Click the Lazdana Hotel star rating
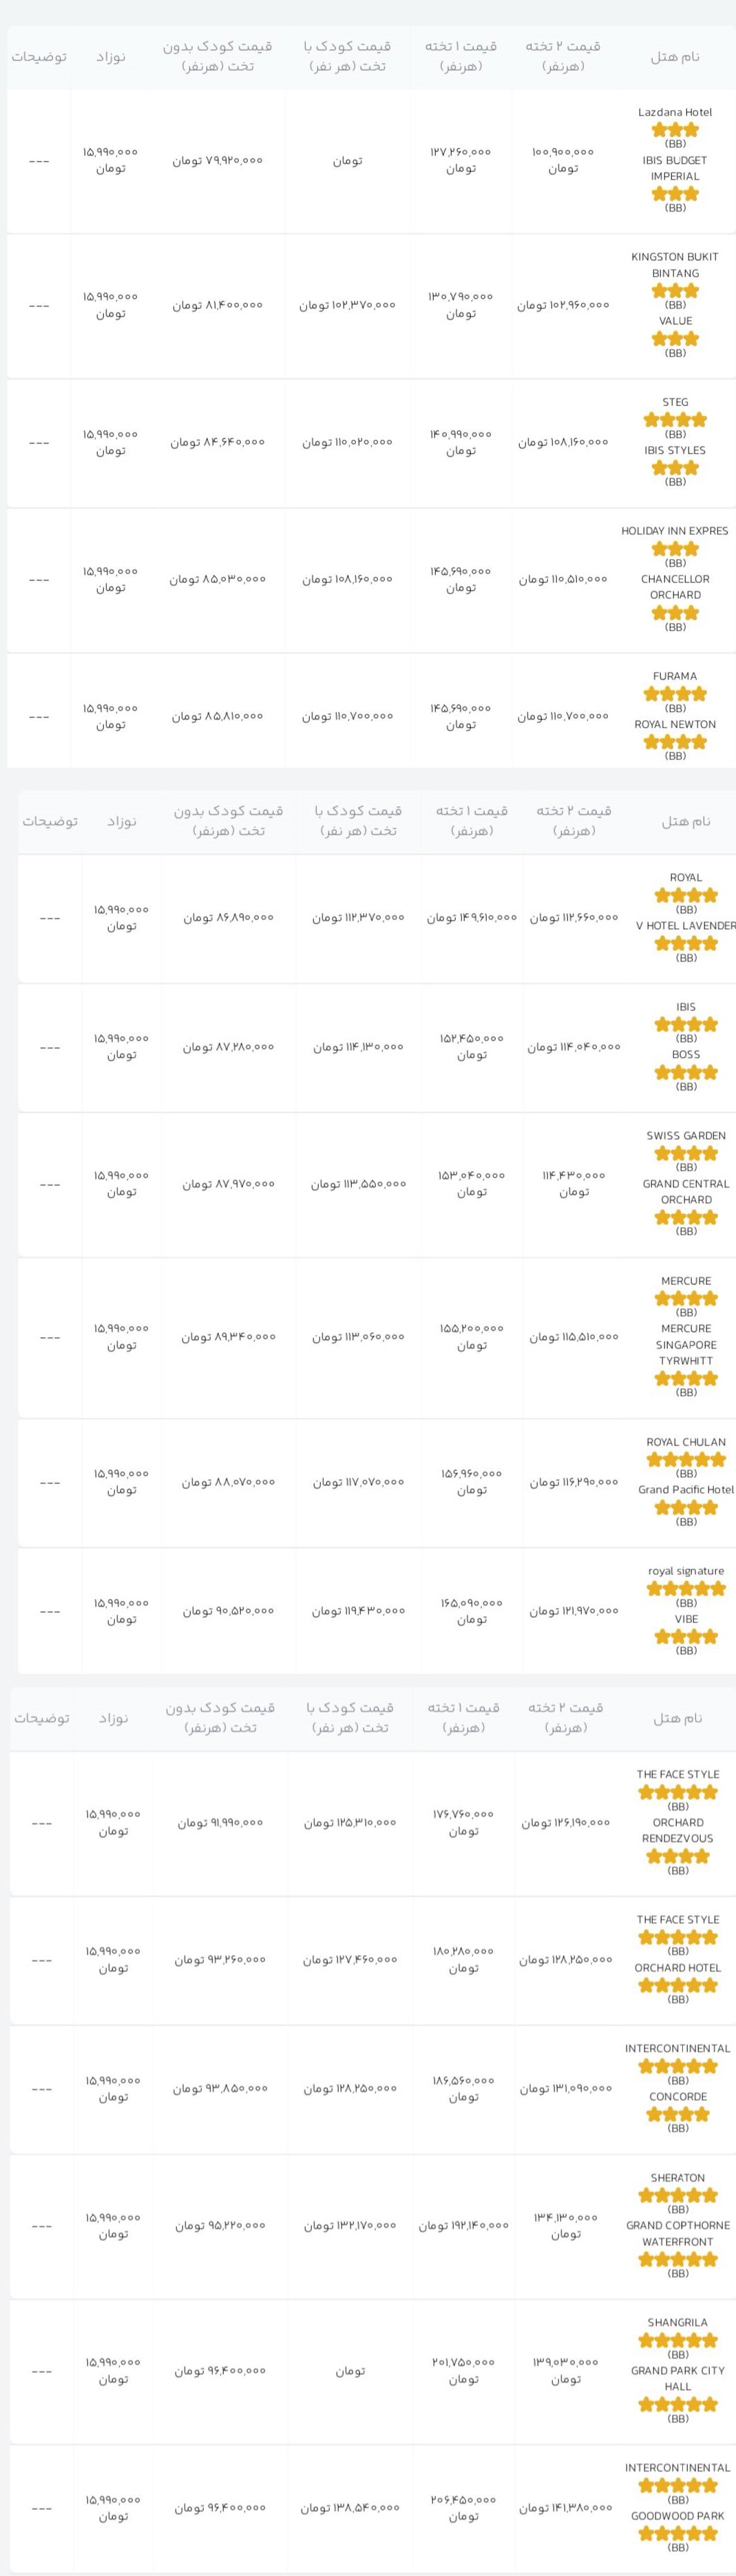 (x=675, y=129)
